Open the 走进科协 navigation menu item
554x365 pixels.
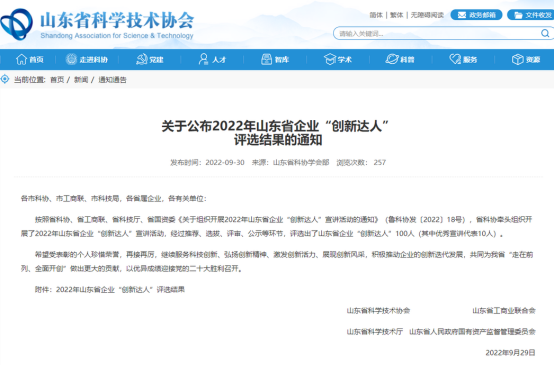click(87, 59)
